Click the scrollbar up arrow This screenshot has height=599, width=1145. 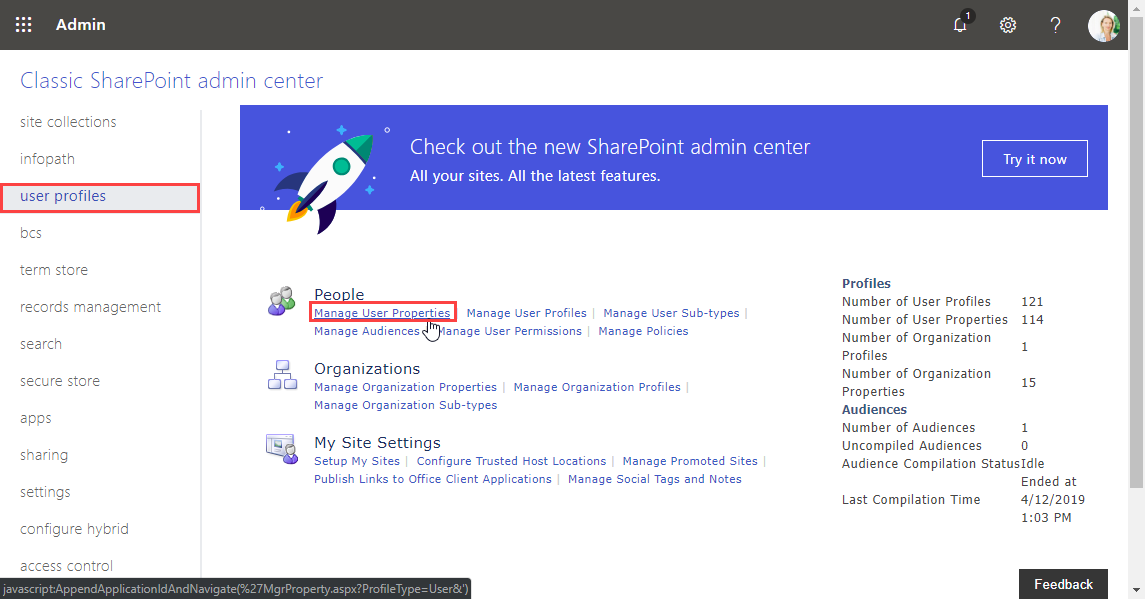pos(1136,8)
